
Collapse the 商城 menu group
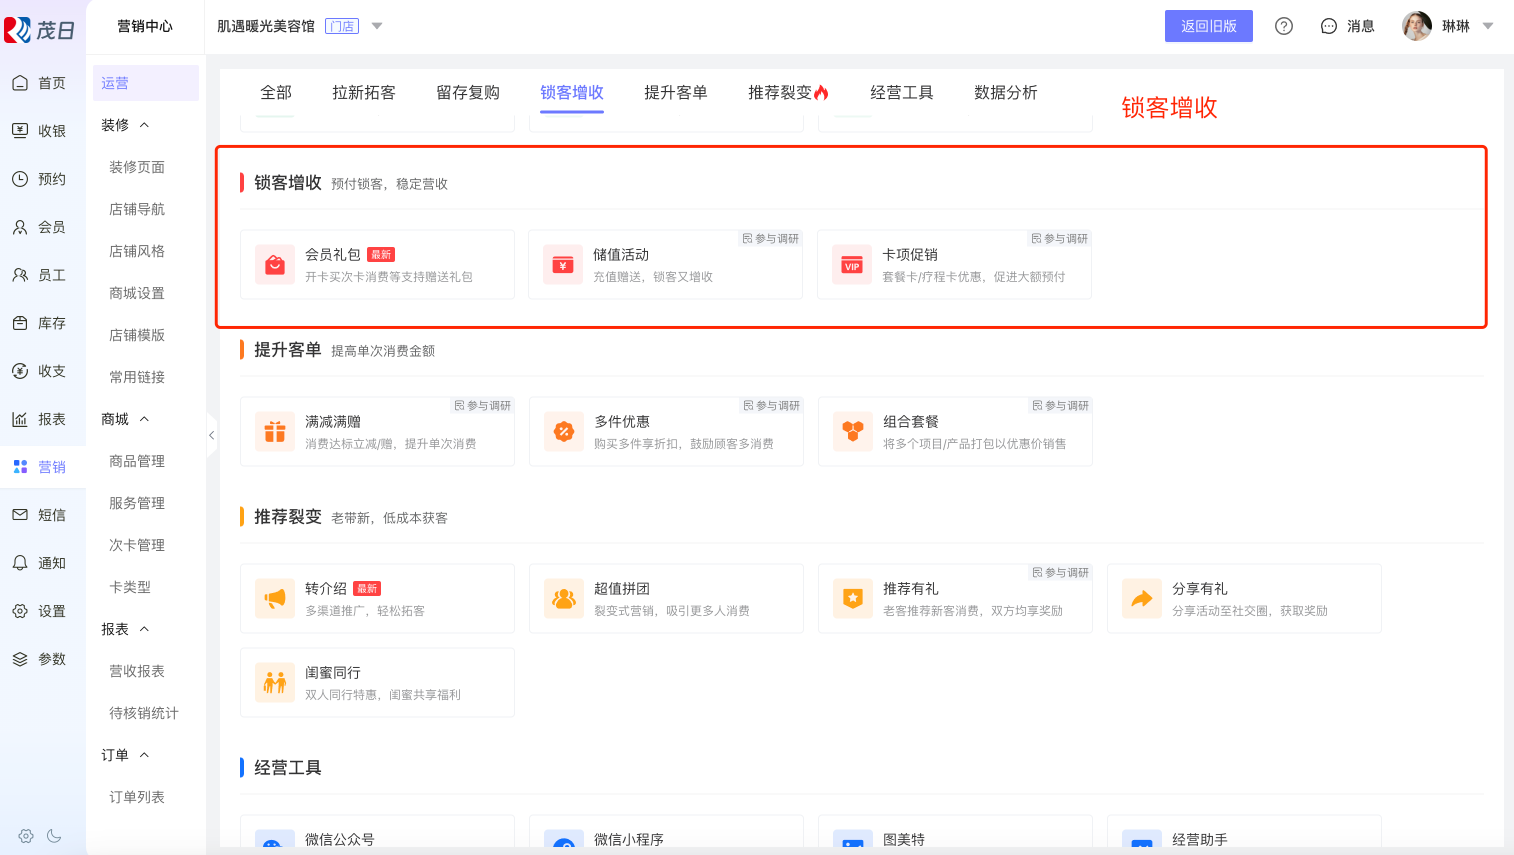pyautogui.click(x=144, y=419)
